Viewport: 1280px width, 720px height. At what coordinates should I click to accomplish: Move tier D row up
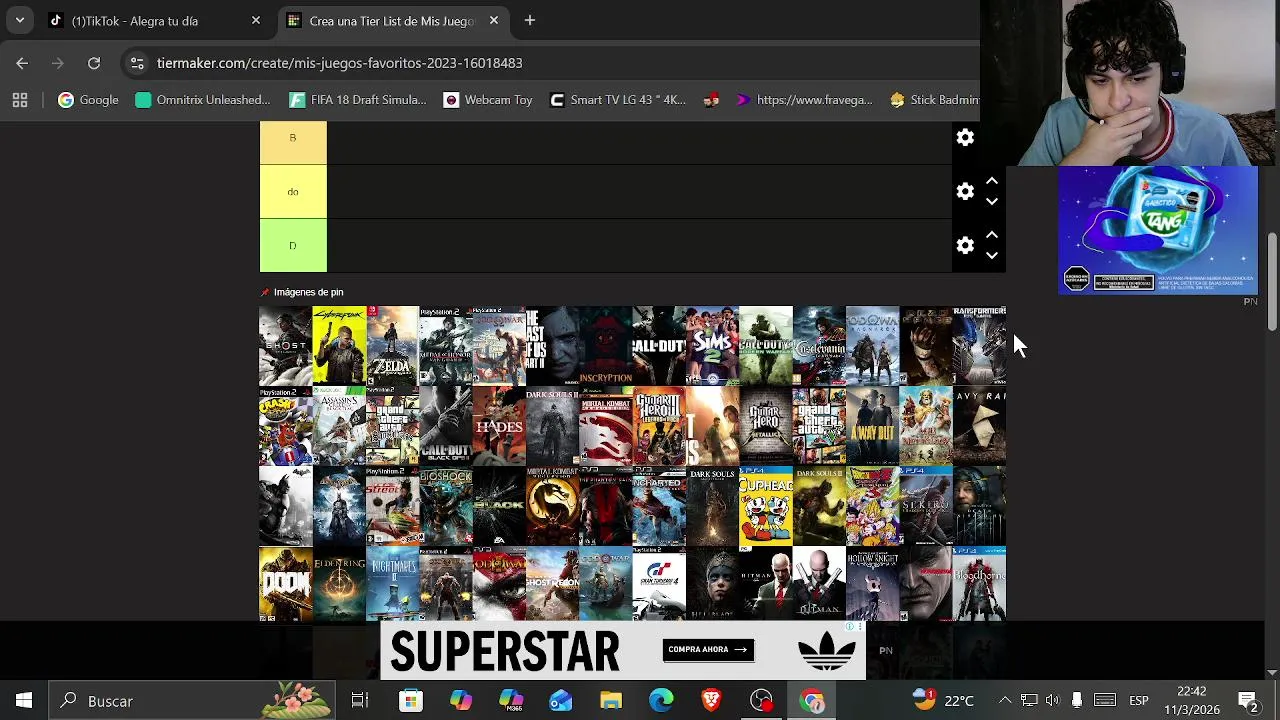point(992,235)
